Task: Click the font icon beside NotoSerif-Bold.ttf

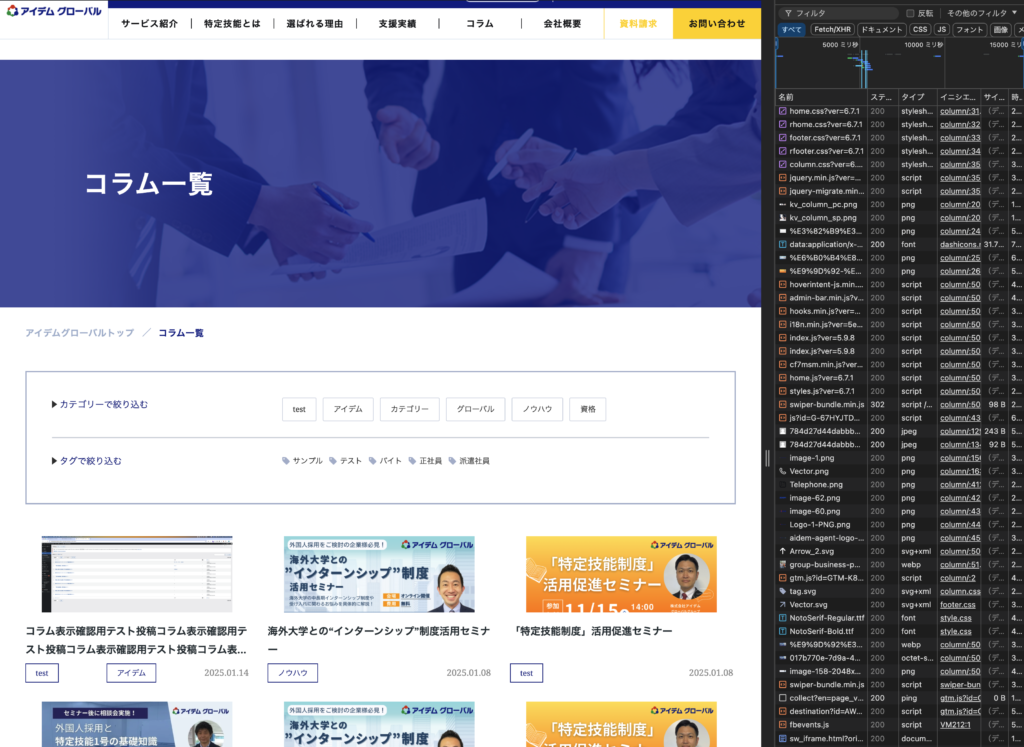Action: (x=782, y=631)
